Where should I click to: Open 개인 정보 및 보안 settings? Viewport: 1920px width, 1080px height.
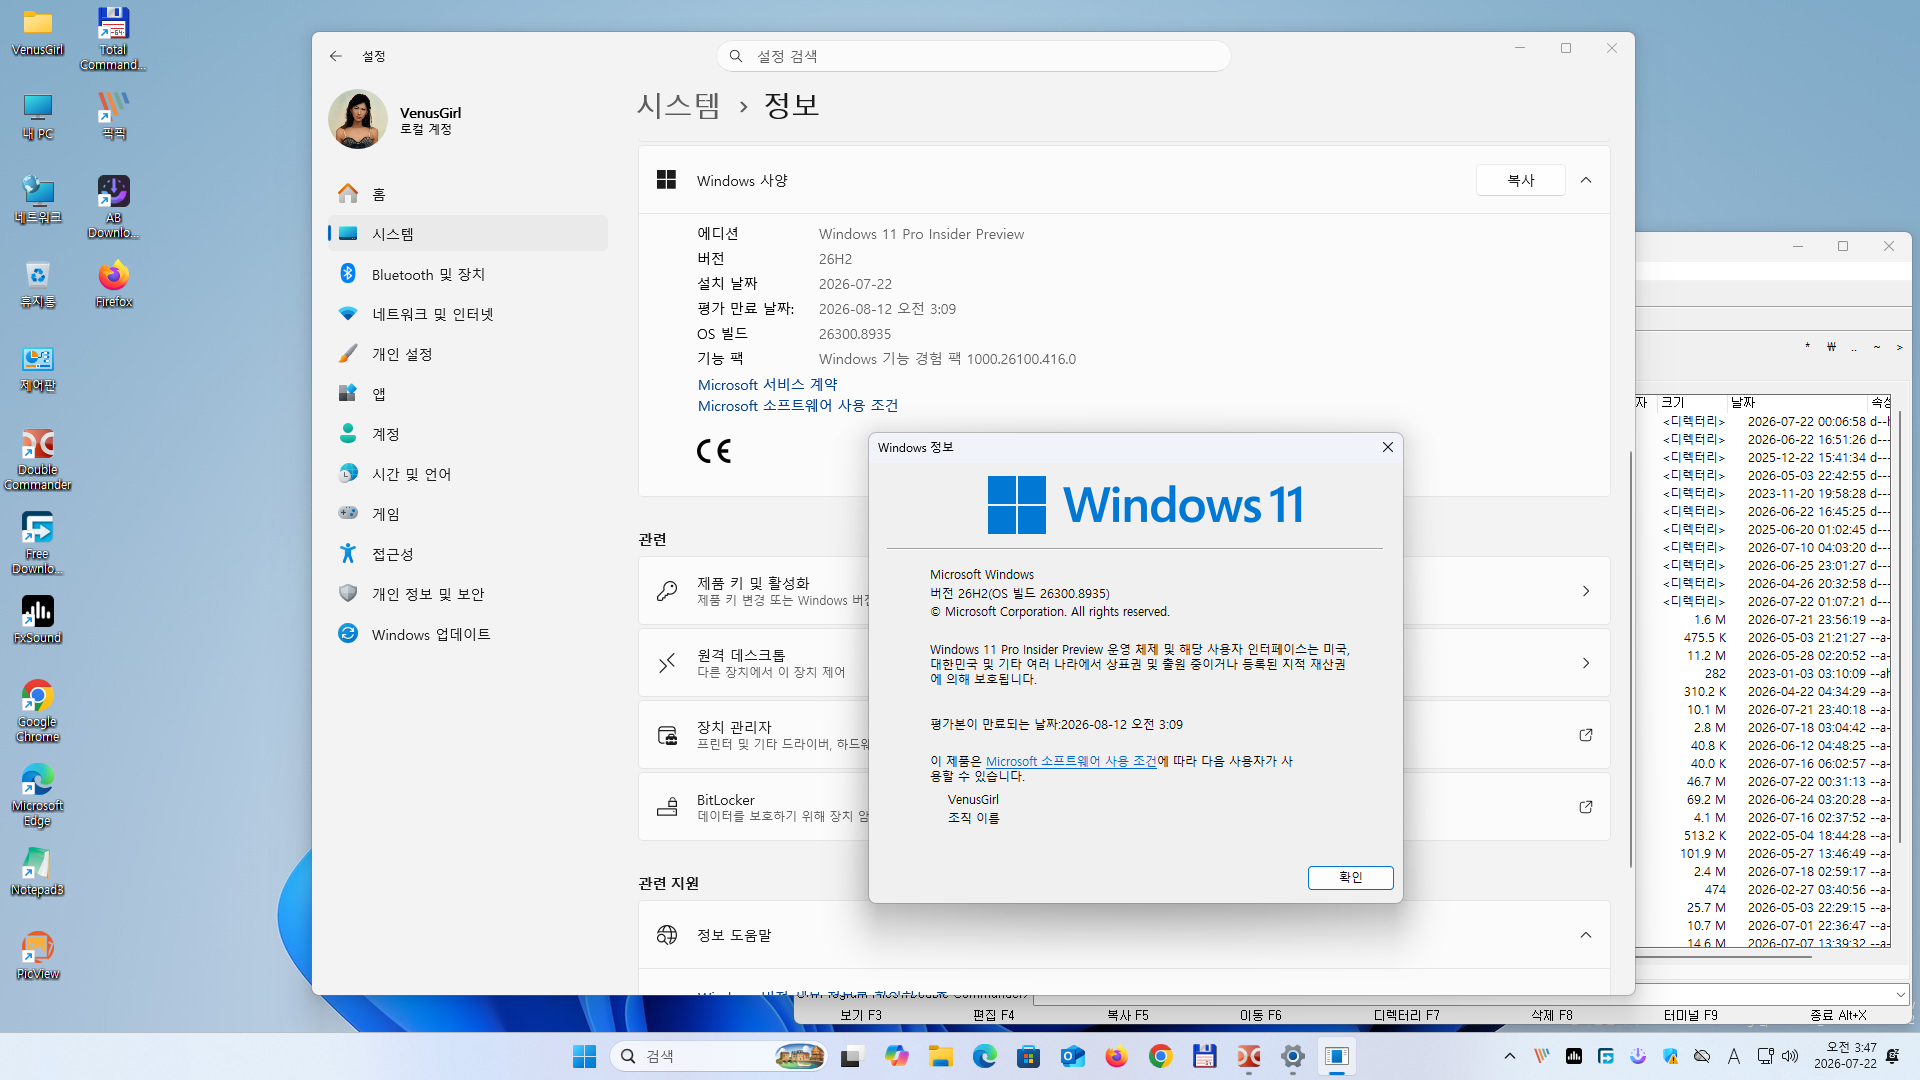[x=468, y=594]
